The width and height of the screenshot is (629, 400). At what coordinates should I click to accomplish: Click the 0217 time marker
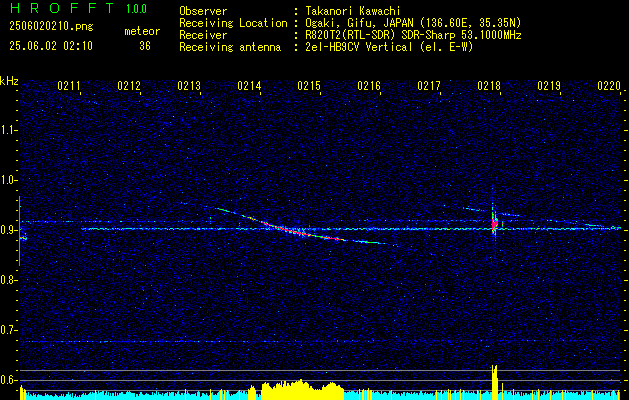click(429, 86)
